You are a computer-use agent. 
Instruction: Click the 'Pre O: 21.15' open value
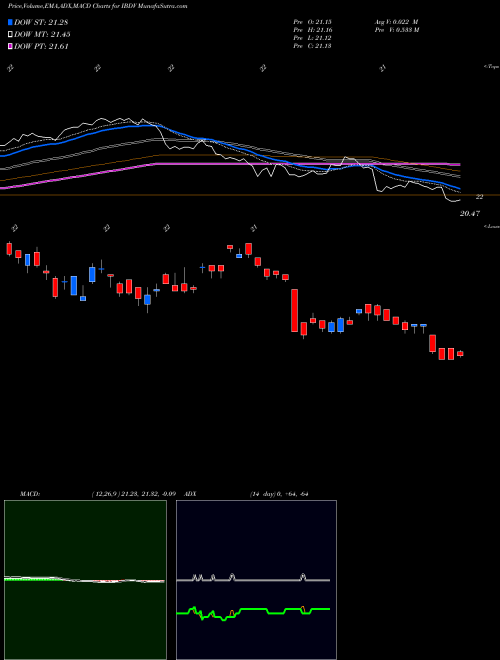tap(313, 22)
